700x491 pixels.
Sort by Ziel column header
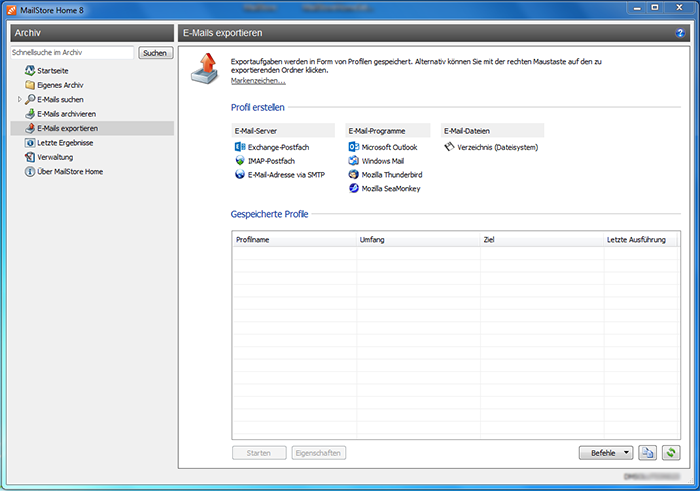[x=542, y=240]
